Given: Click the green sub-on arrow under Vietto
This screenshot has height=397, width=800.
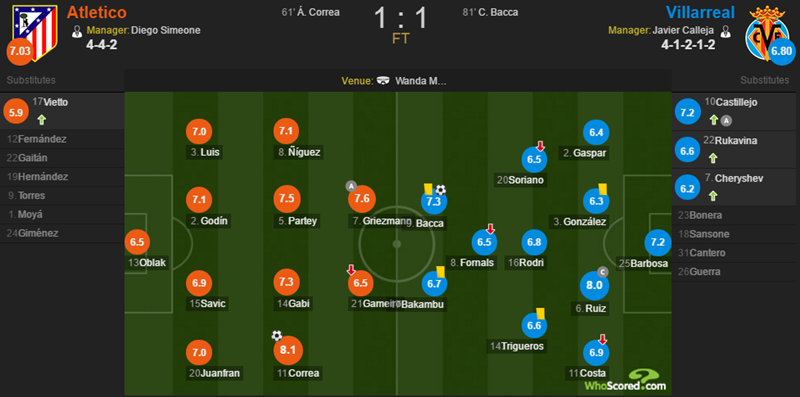Looking at the screenshot, I should (42, 120).
